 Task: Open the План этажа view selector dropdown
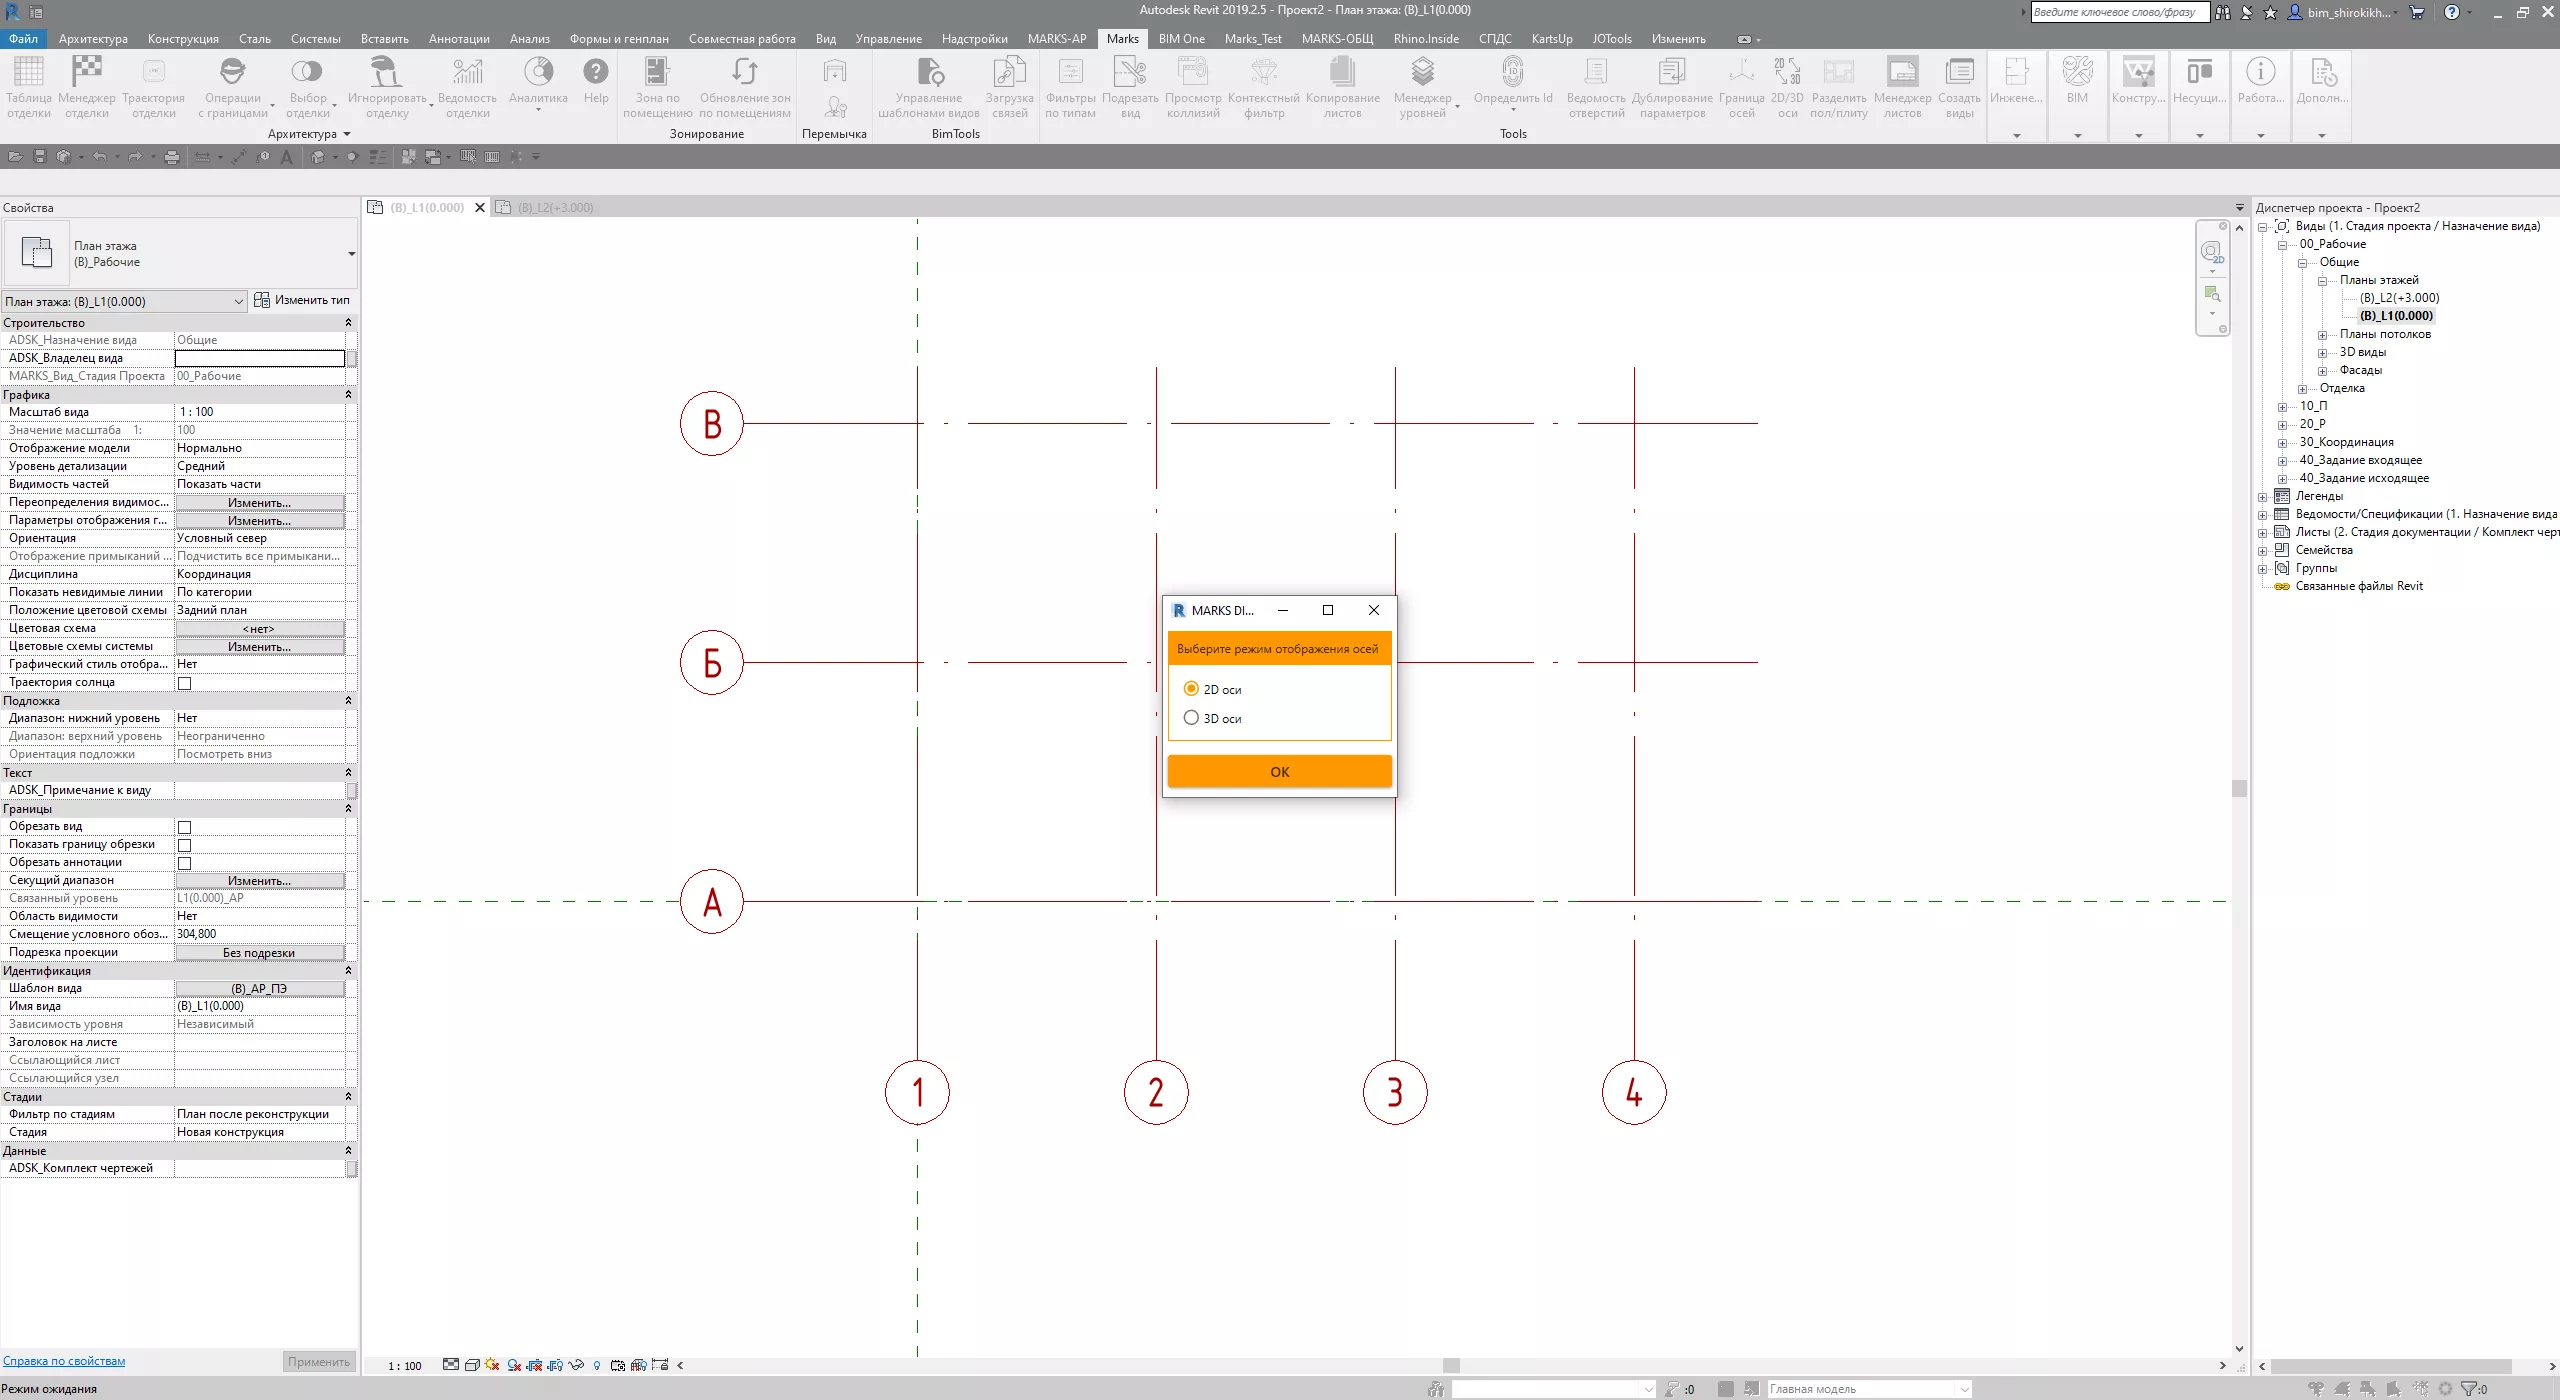238,301
